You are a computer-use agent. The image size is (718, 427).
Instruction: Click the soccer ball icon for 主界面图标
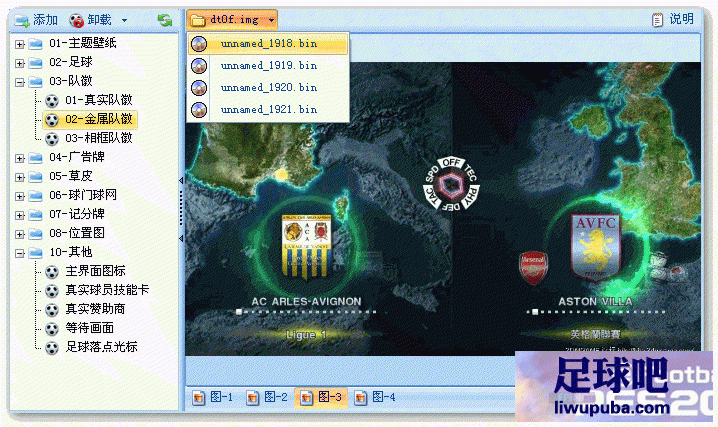tap(52, 272)
